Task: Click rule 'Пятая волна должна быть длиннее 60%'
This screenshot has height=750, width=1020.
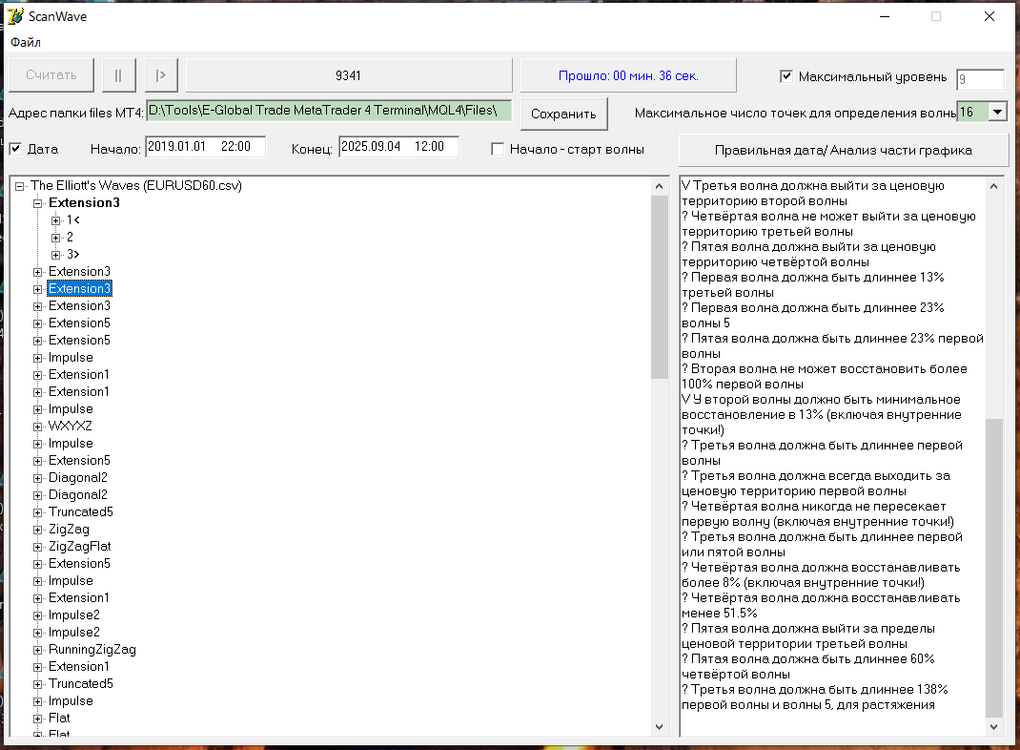Action: 809,667
